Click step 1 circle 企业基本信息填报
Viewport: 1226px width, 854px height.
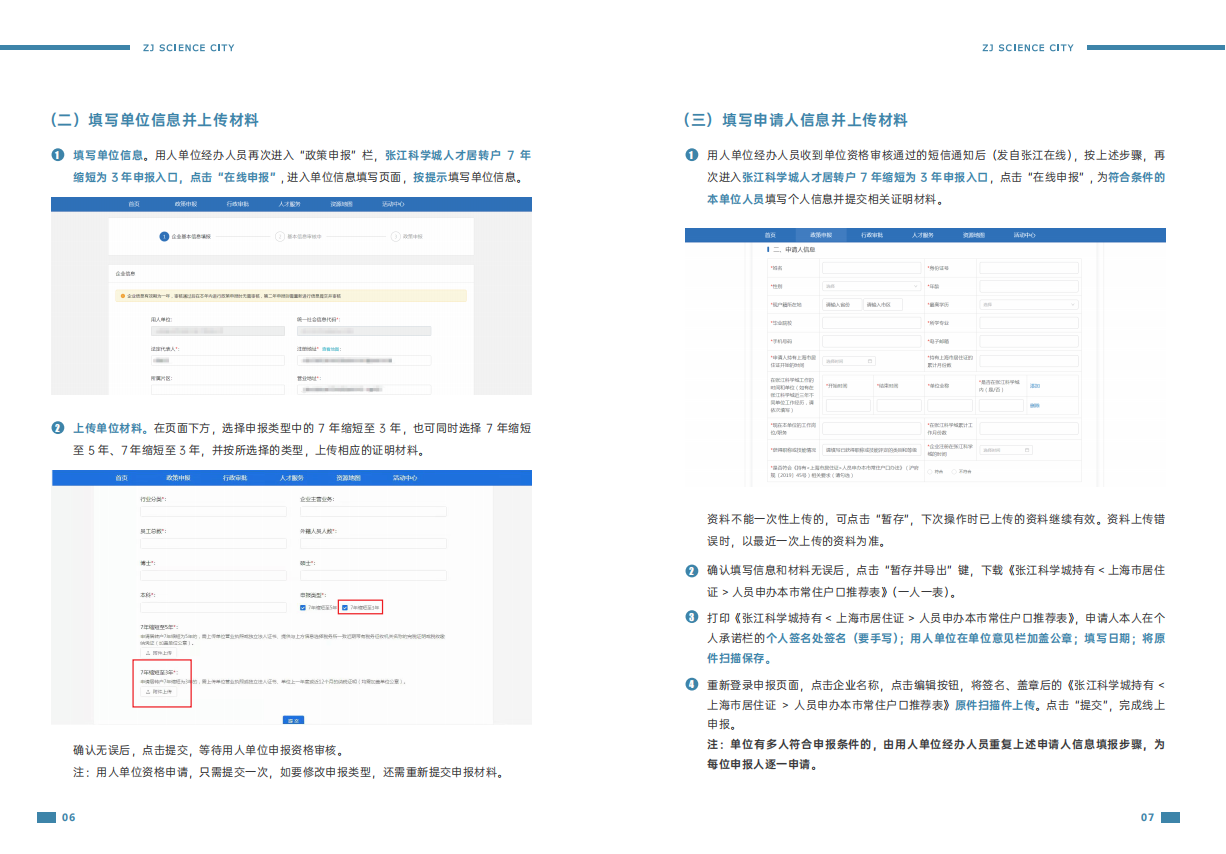(164, 237)
